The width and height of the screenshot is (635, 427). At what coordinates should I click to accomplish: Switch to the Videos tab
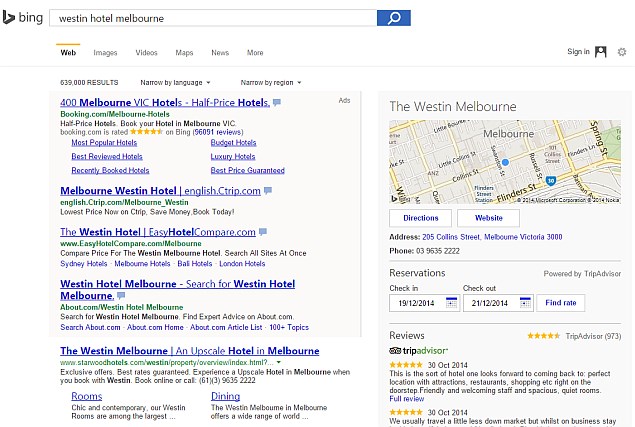click(146, 53)
